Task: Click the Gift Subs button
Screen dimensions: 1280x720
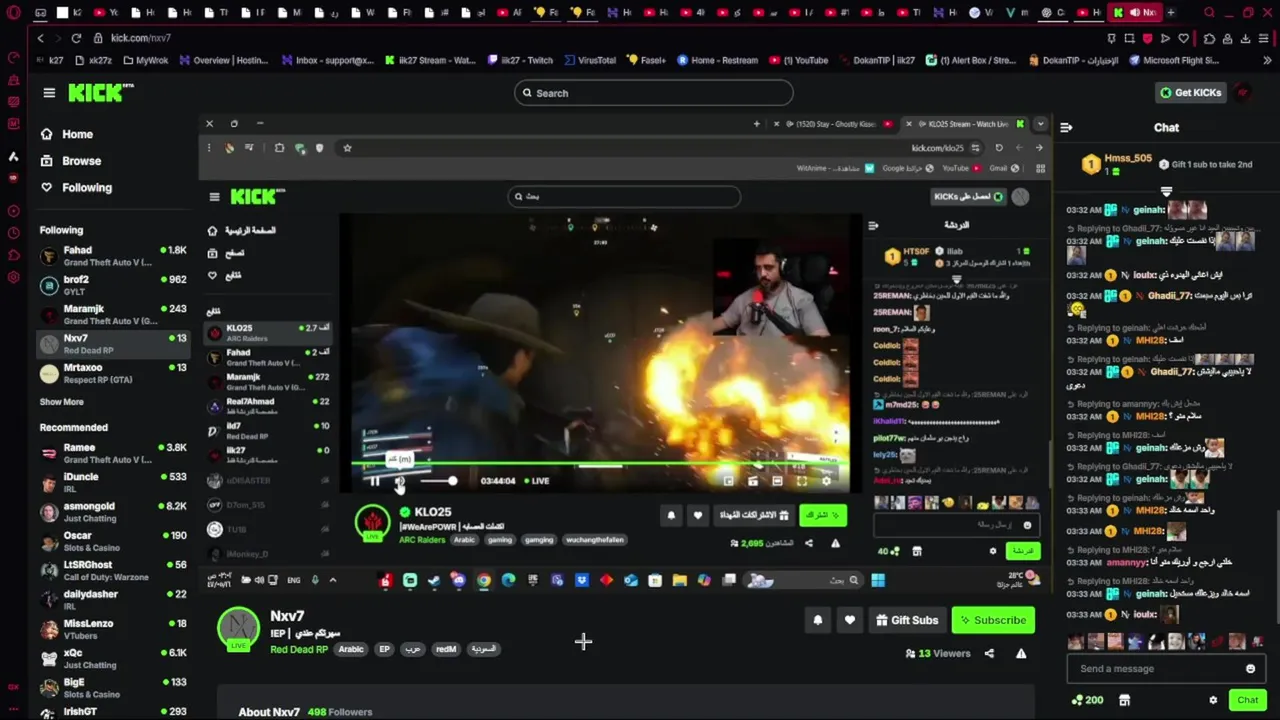Action: click(906, 620)
